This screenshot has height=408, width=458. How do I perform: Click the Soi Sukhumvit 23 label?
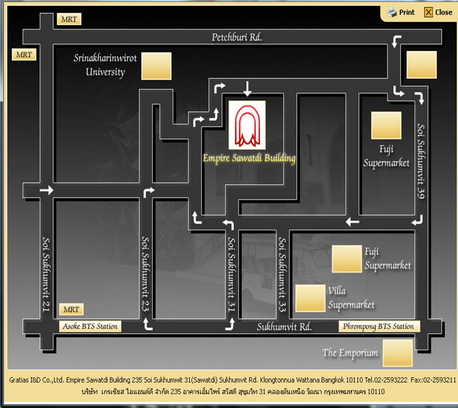point(145,274)
